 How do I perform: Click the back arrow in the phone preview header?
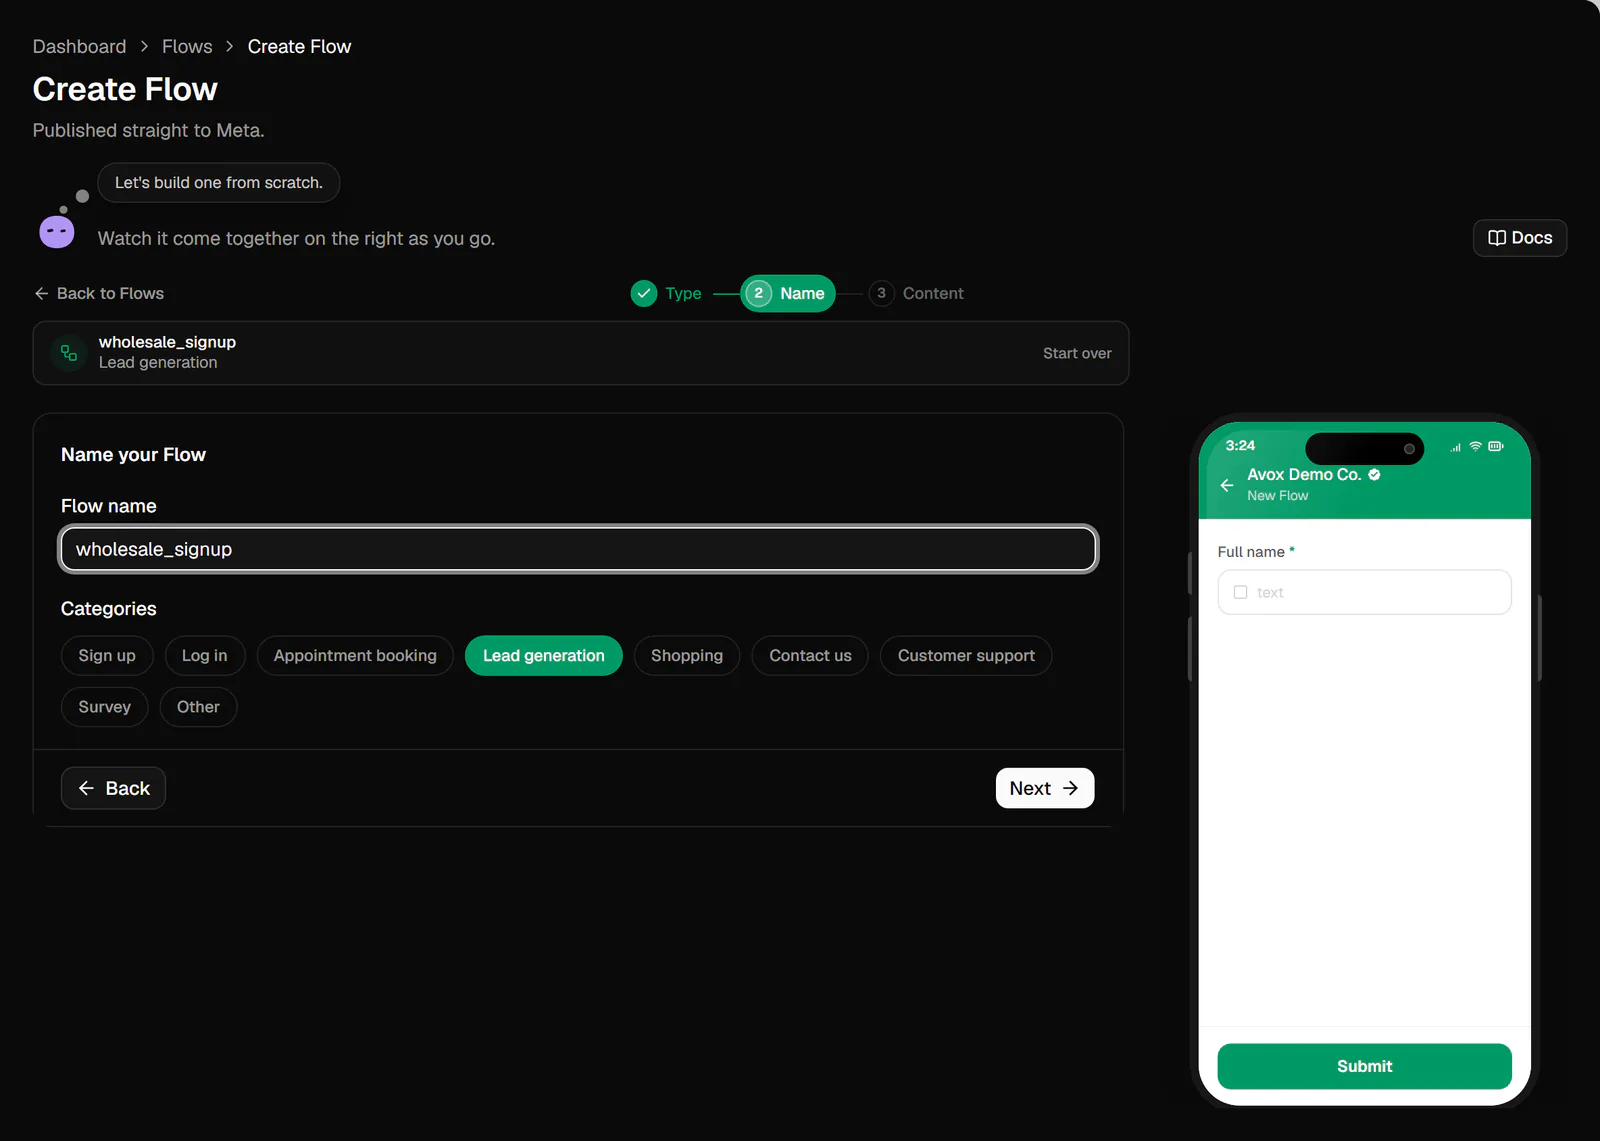pyautogui.click(x=1227, y=485)
